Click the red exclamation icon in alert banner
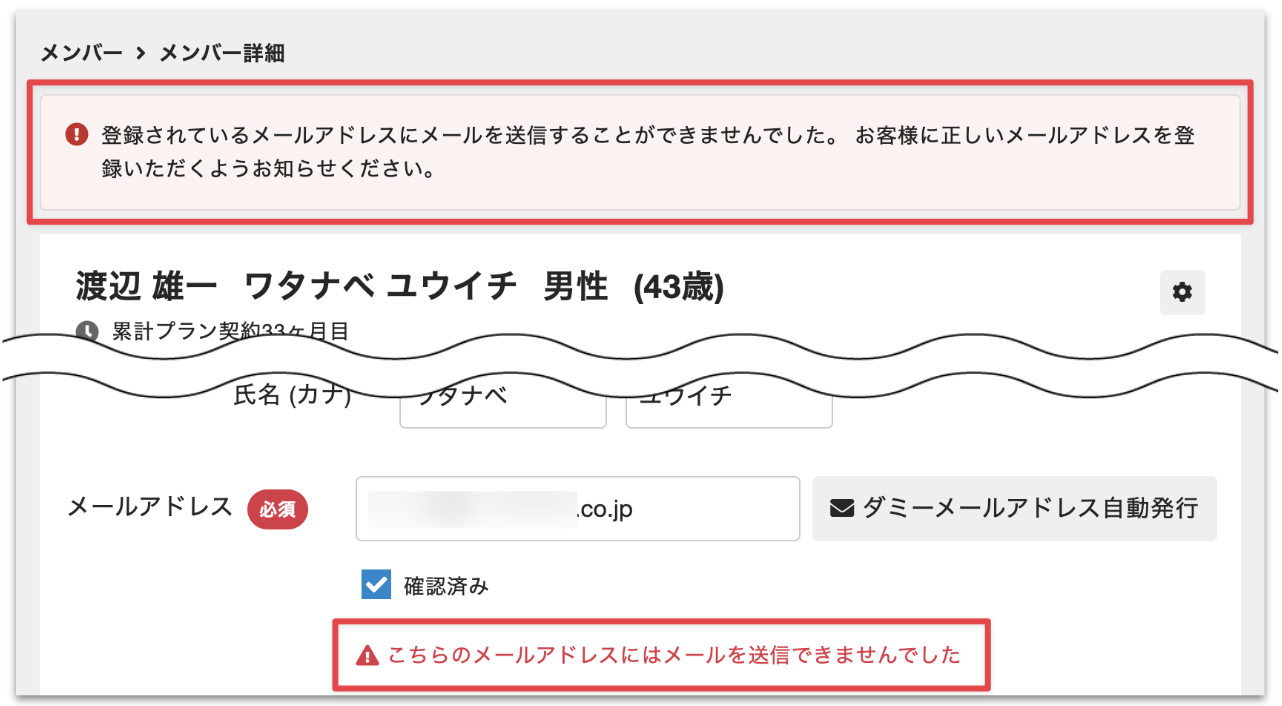1282x706 pixels. tap(76, 135)
